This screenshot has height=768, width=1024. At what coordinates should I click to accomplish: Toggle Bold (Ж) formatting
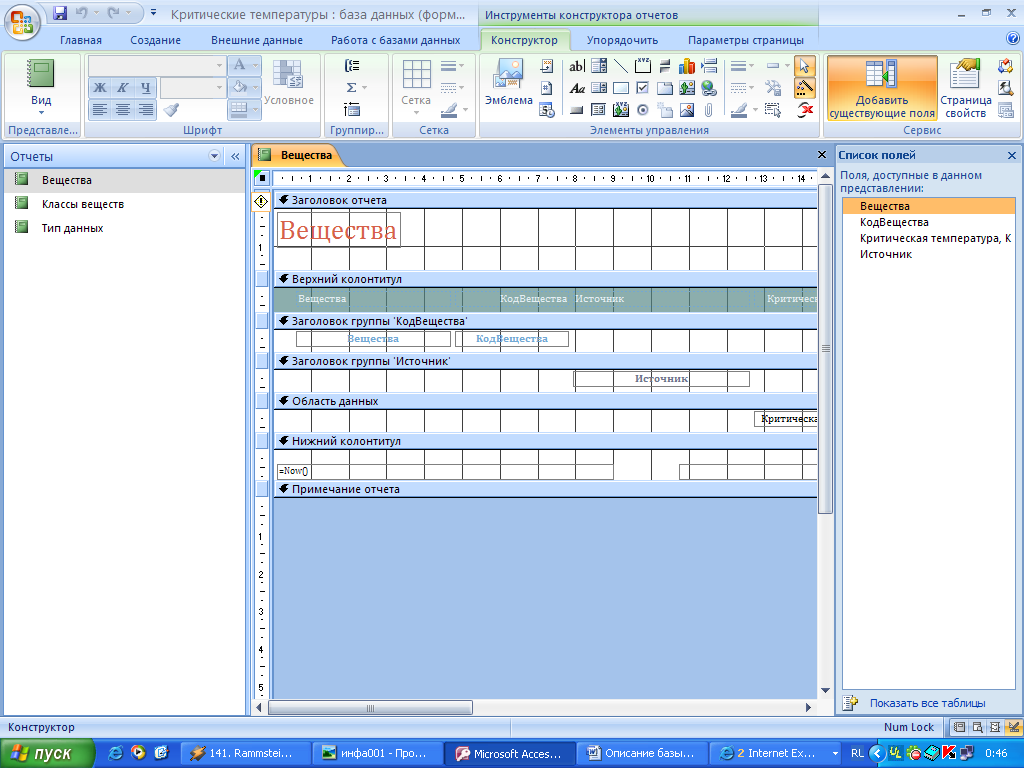coord(100,88)
